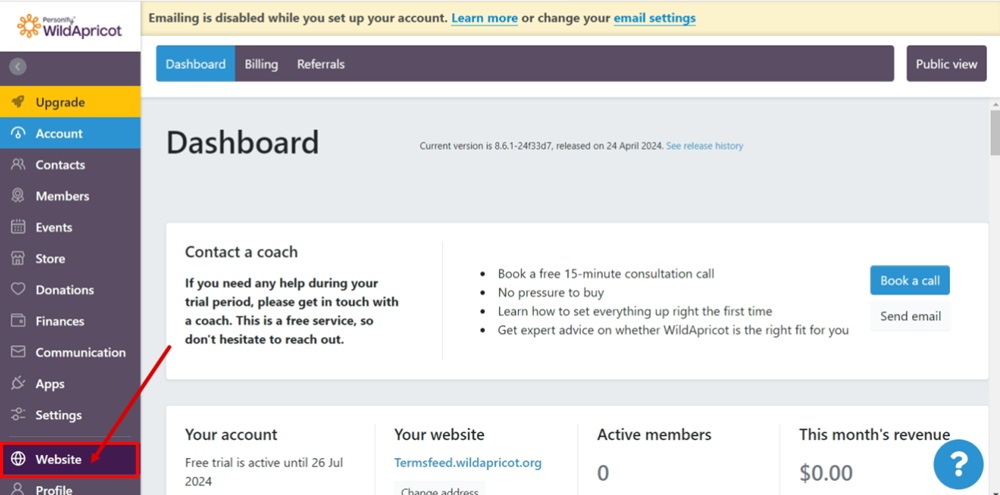Click the Members badge icon
Viewport: 1000px width, 495px height.
[18, 196]
